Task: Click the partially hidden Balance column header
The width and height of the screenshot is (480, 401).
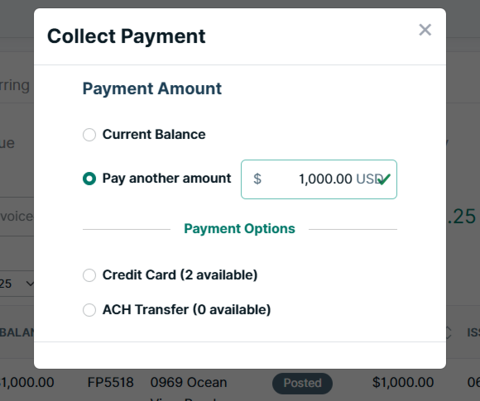Action: [x=17, y=333]
